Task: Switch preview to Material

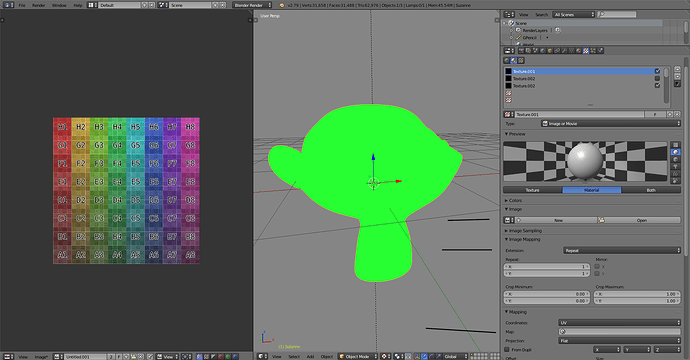Action: [592, 190]
